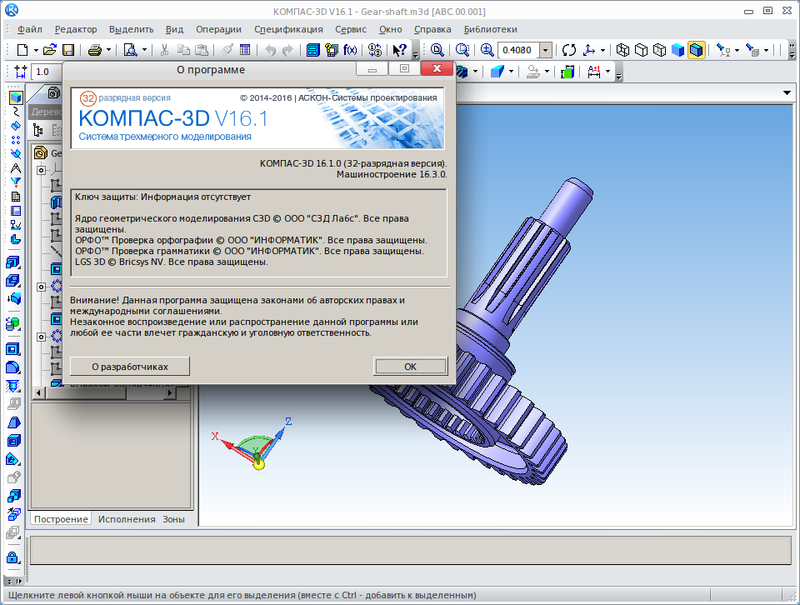Click the context help arrow-question icon

click(399, 50)
